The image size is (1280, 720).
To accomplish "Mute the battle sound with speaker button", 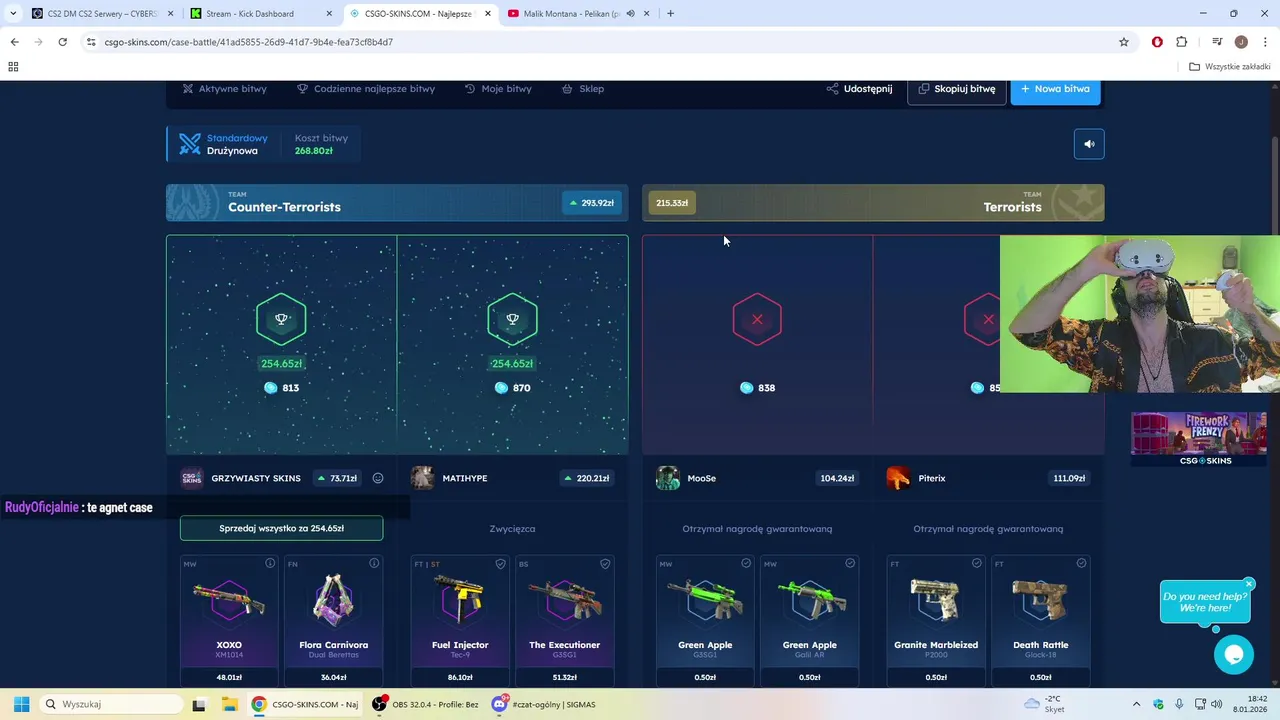I will click(x=1089, y=144).
